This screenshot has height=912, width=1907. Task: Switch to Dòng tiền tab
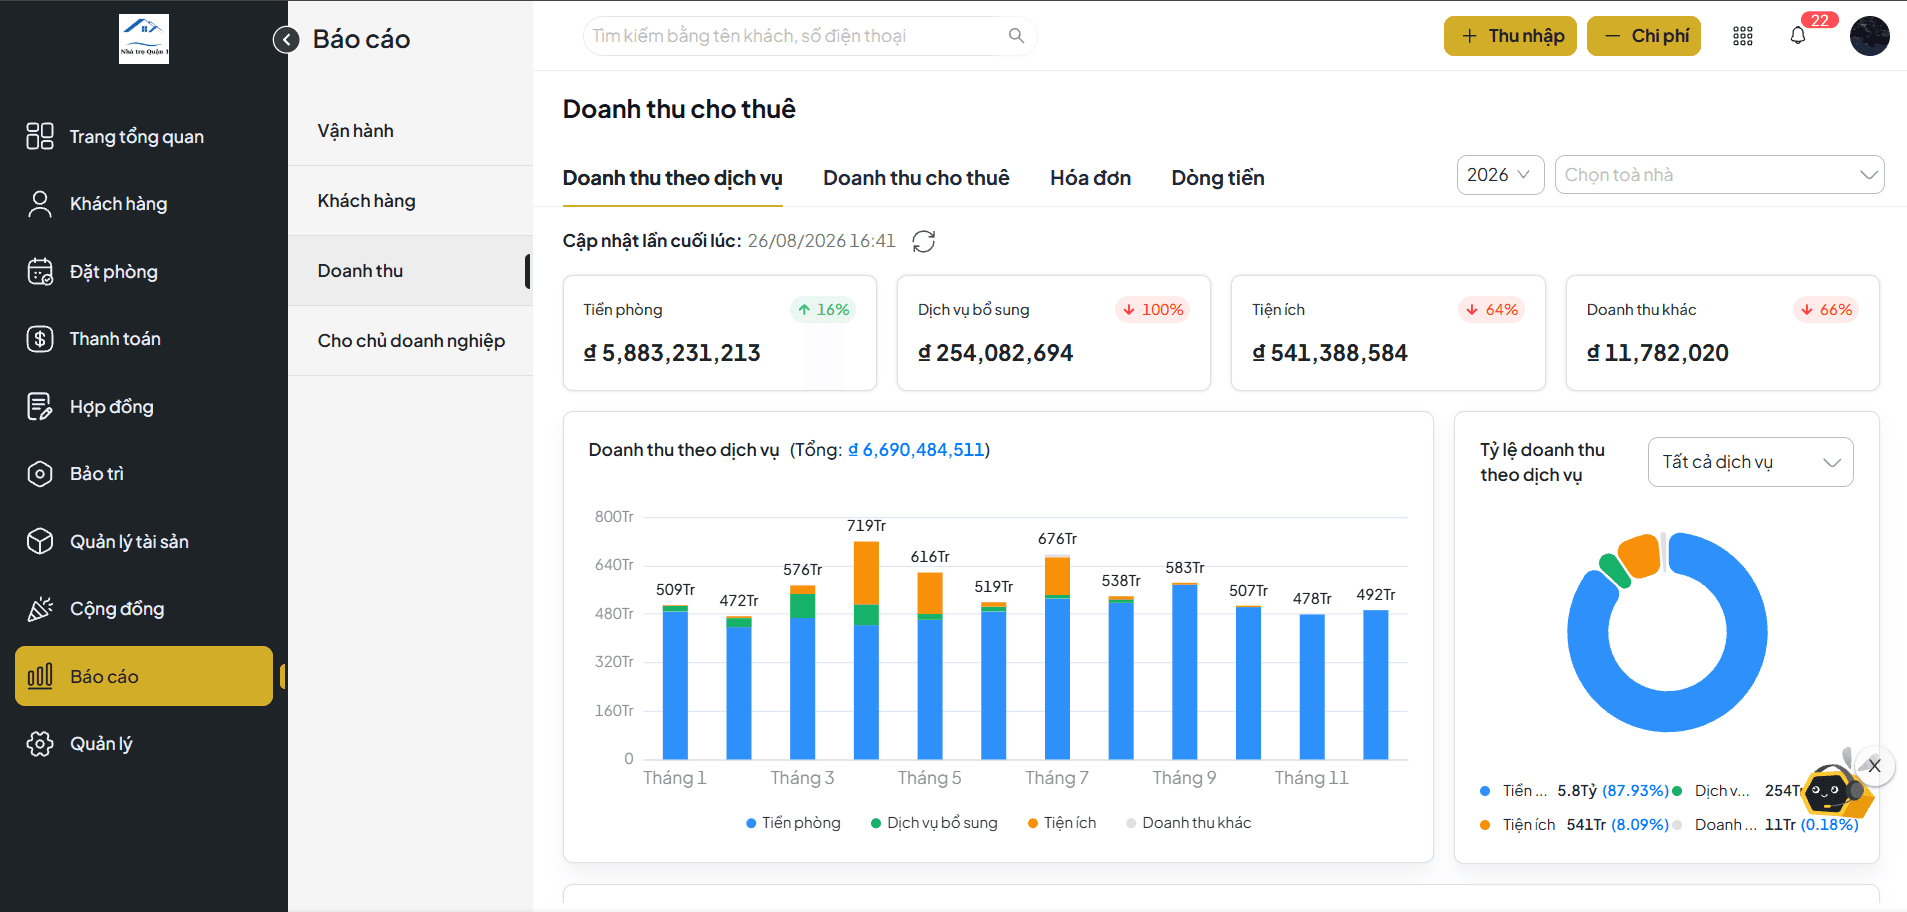tap(1218, 178)
